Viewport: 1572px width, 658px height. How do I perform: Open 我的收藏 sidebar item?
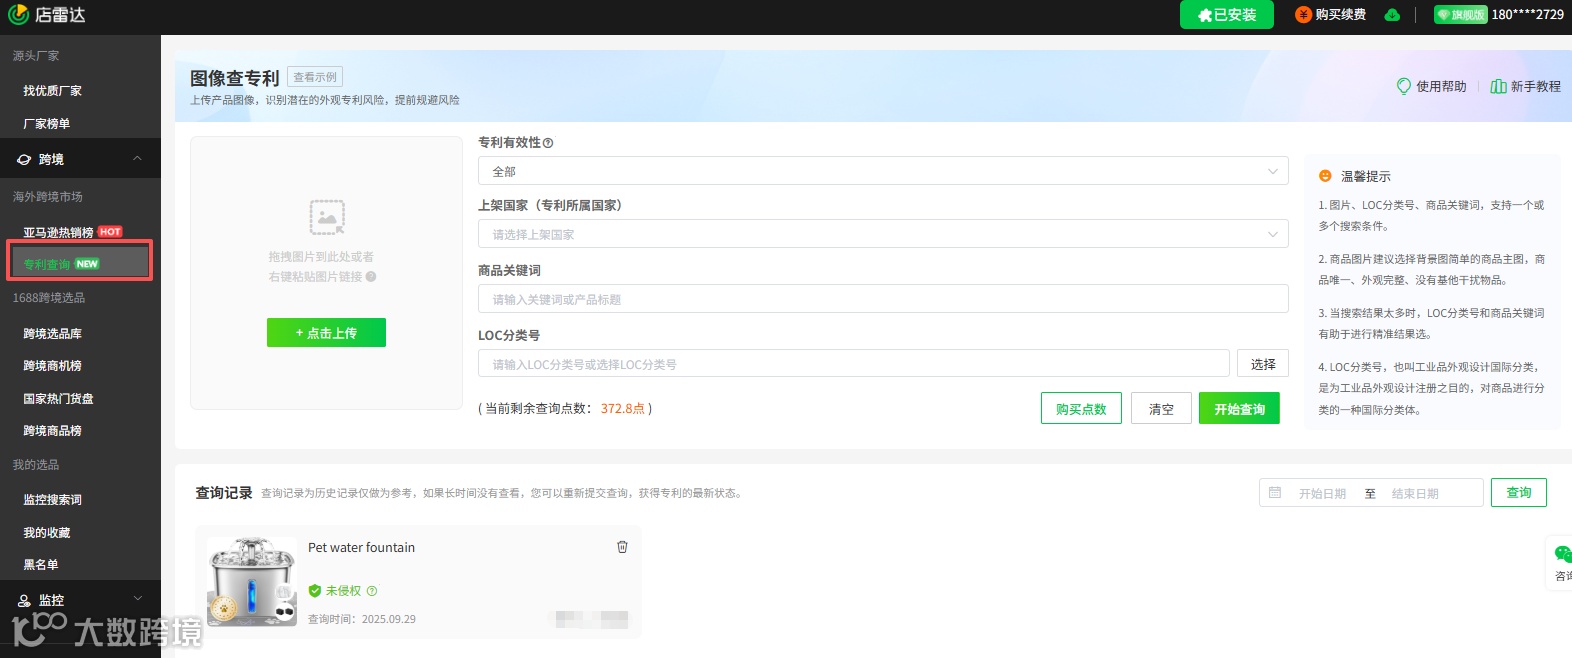(x=47, y=533)
